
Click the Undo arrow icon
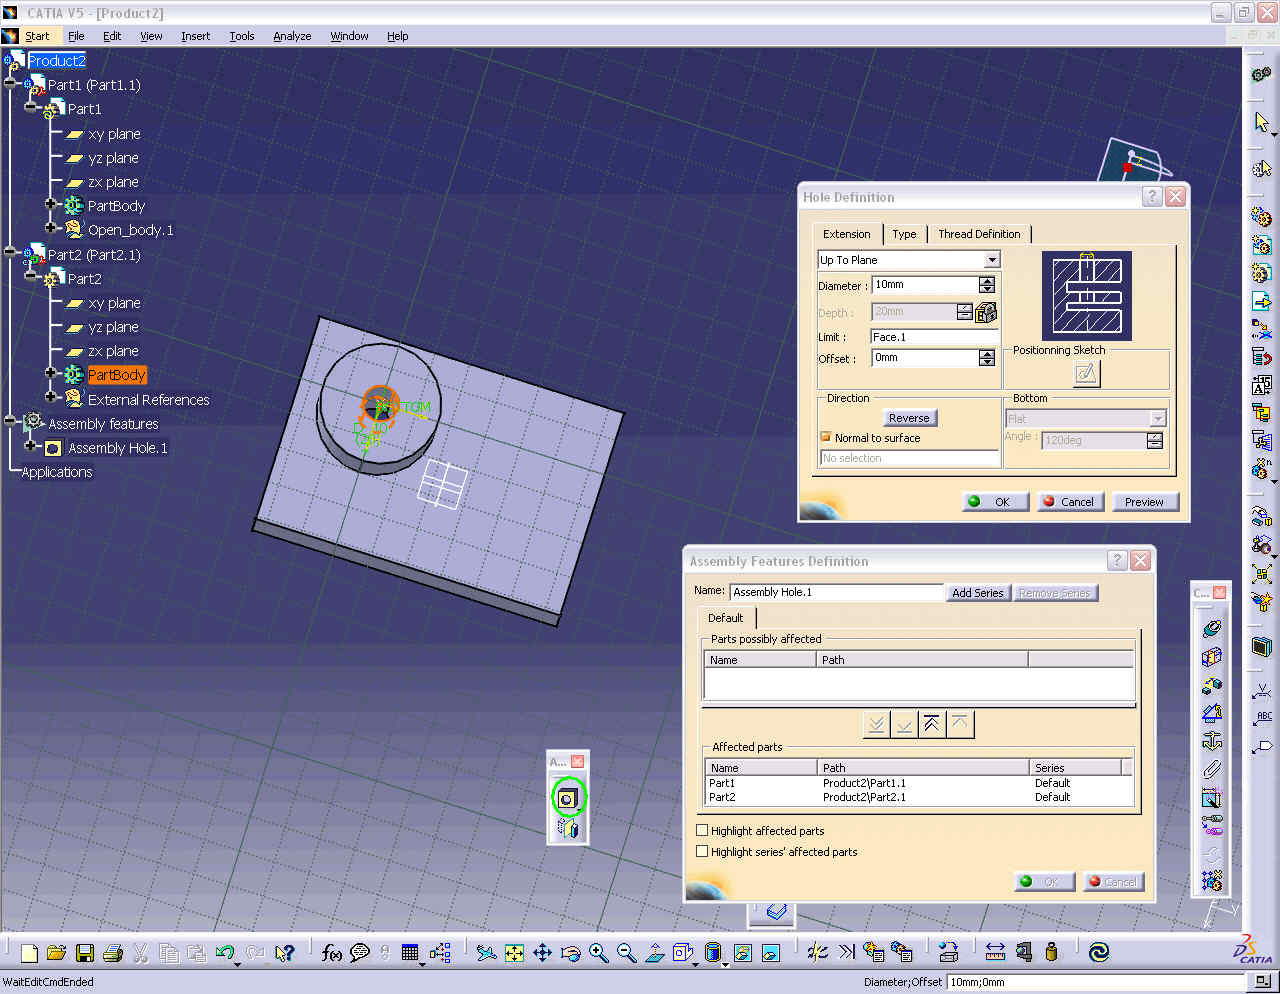pyautogui.click(x=225, y=953)
